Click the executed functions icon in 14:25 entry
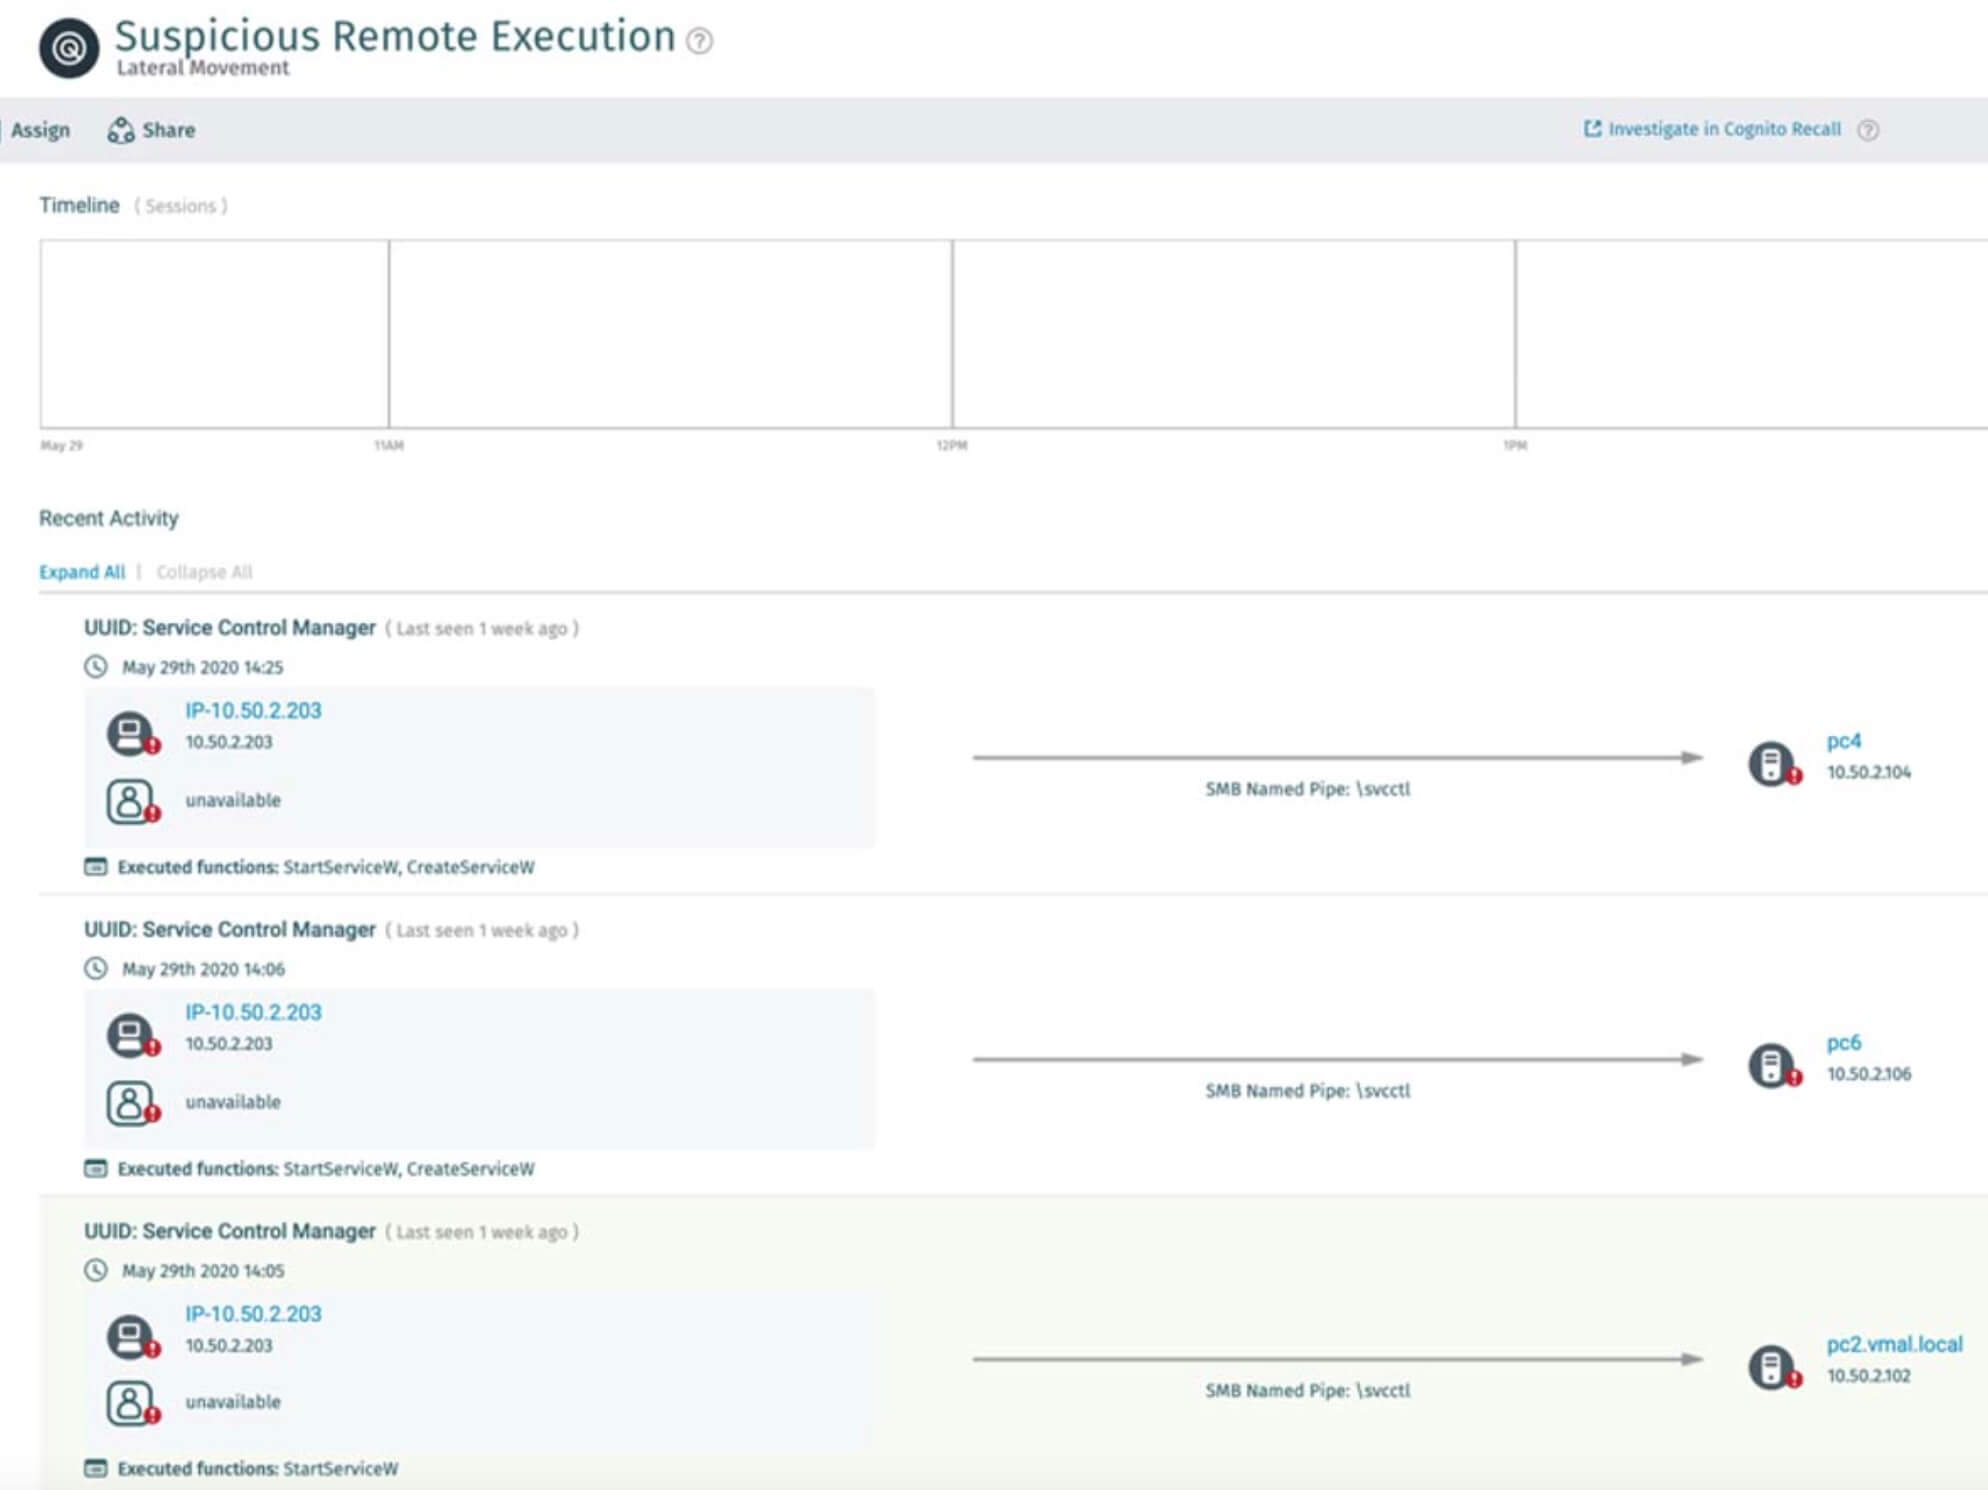1988x1490 pixels. click(95, 867)
